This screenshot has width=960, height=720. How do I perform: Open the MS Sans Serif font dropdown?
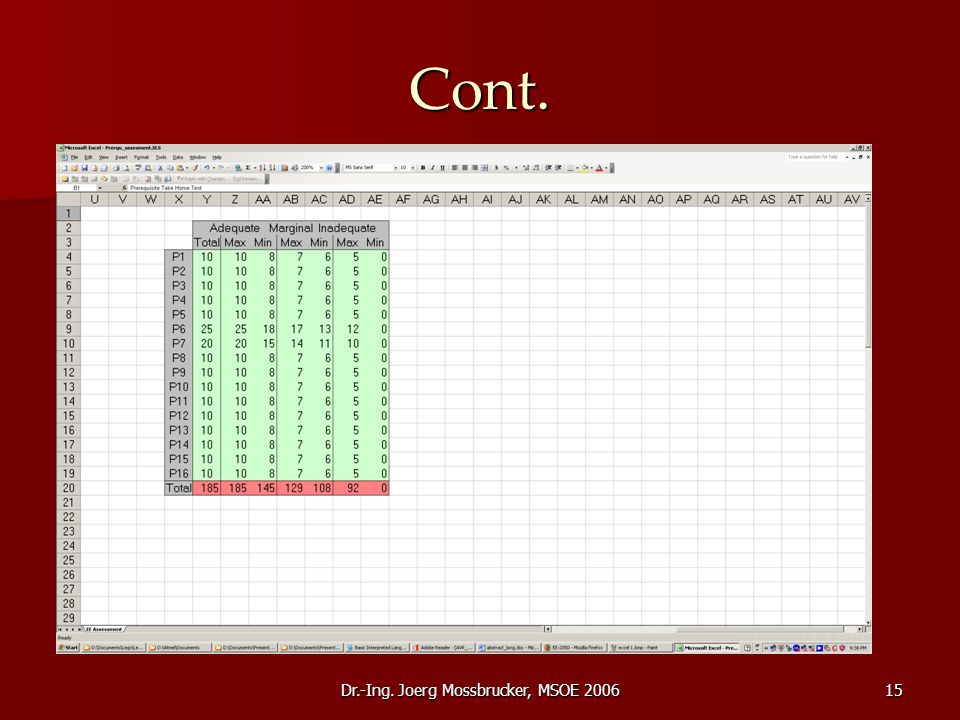[x=396, y=168]
